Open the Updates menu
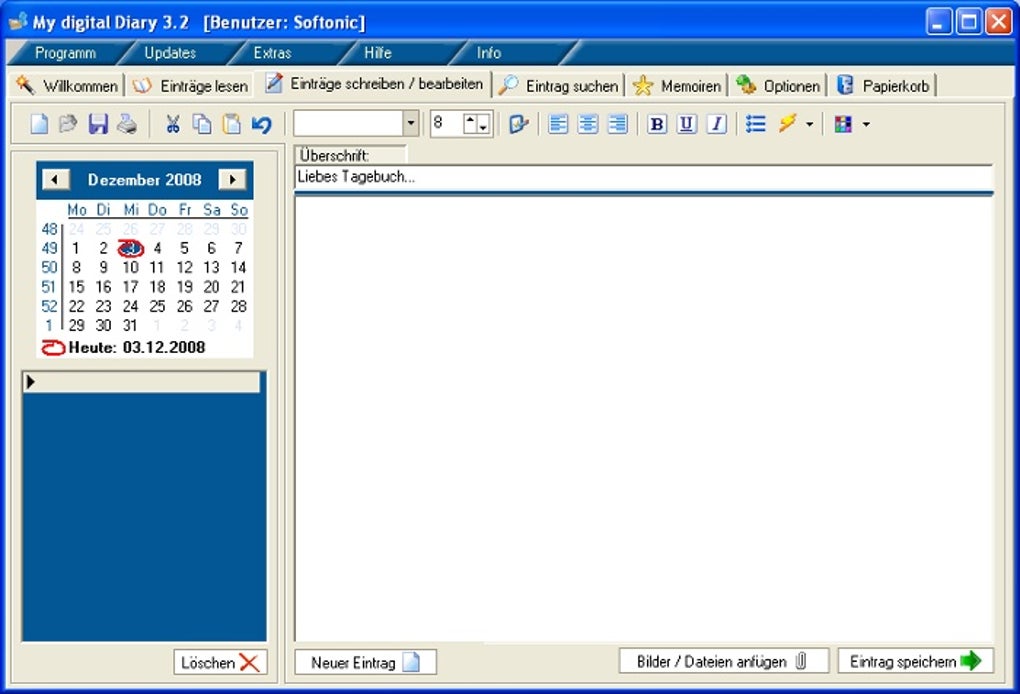Screen dimensions: 1020x694 pos(170,53)
